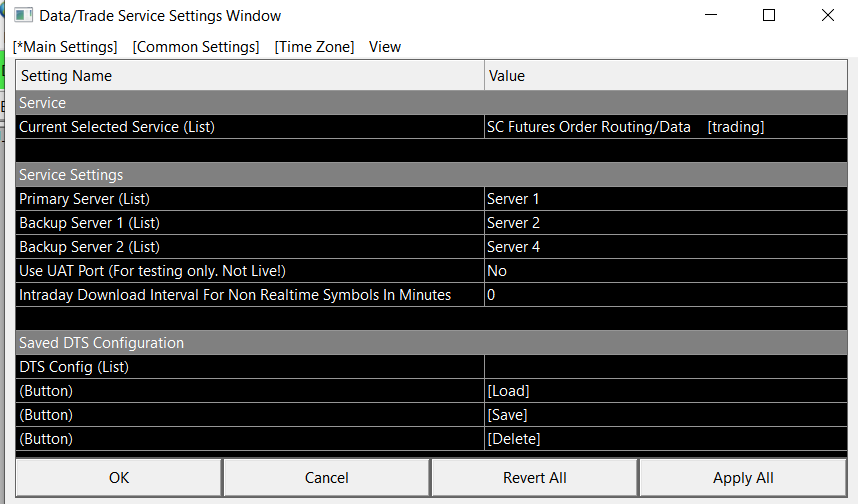Click the settings window title bar icon

click(x=22, y=16)
